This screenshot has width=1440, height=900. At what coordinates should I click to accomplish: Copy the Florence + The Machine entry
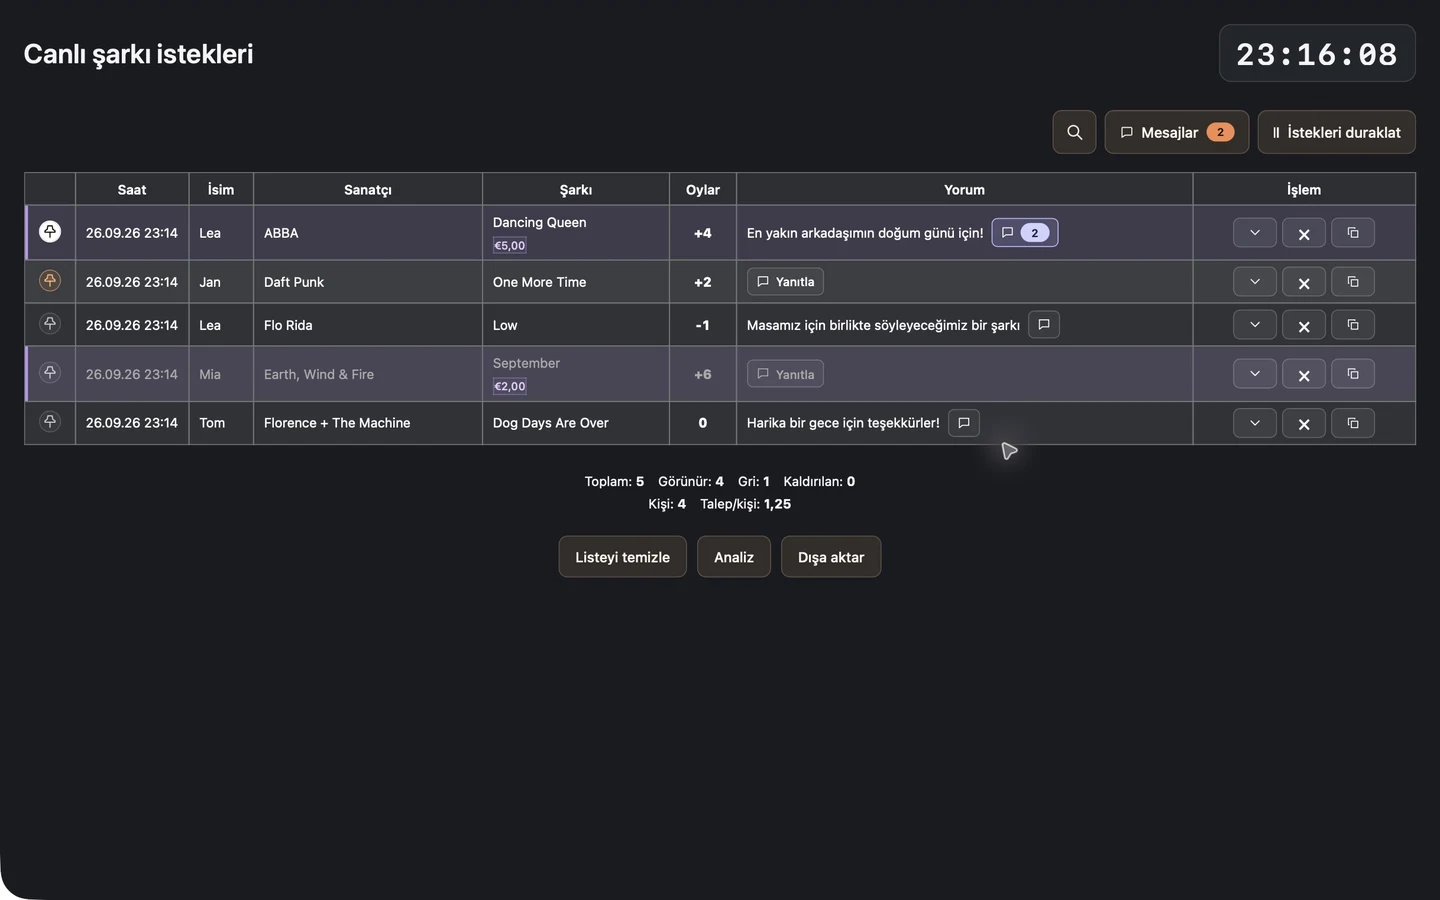1353,423
